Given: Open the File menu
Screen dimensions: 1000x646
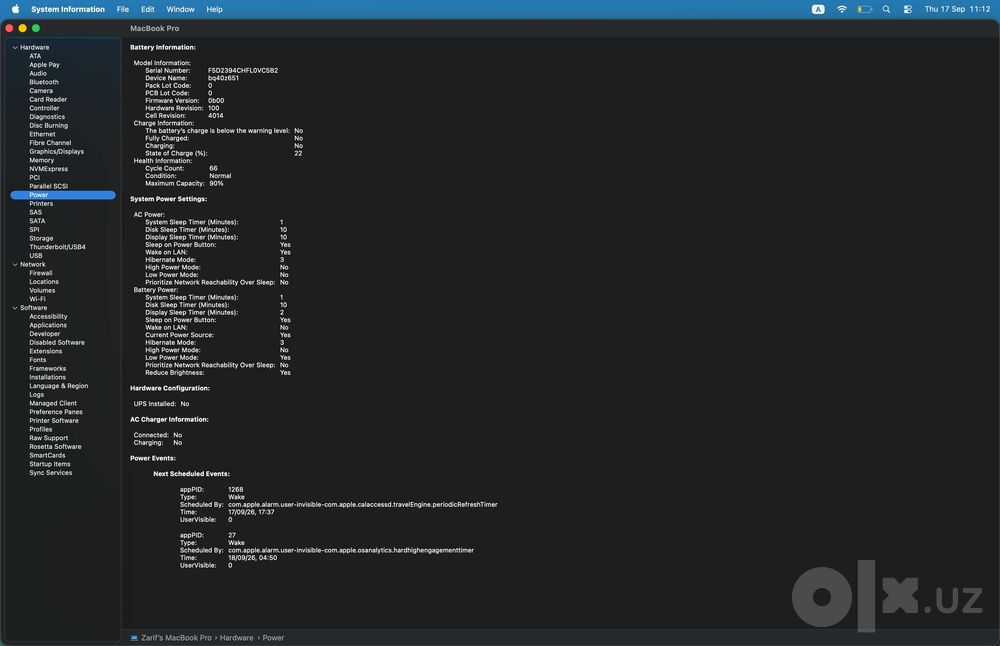Looking at the screenshot, I should 122,9.
